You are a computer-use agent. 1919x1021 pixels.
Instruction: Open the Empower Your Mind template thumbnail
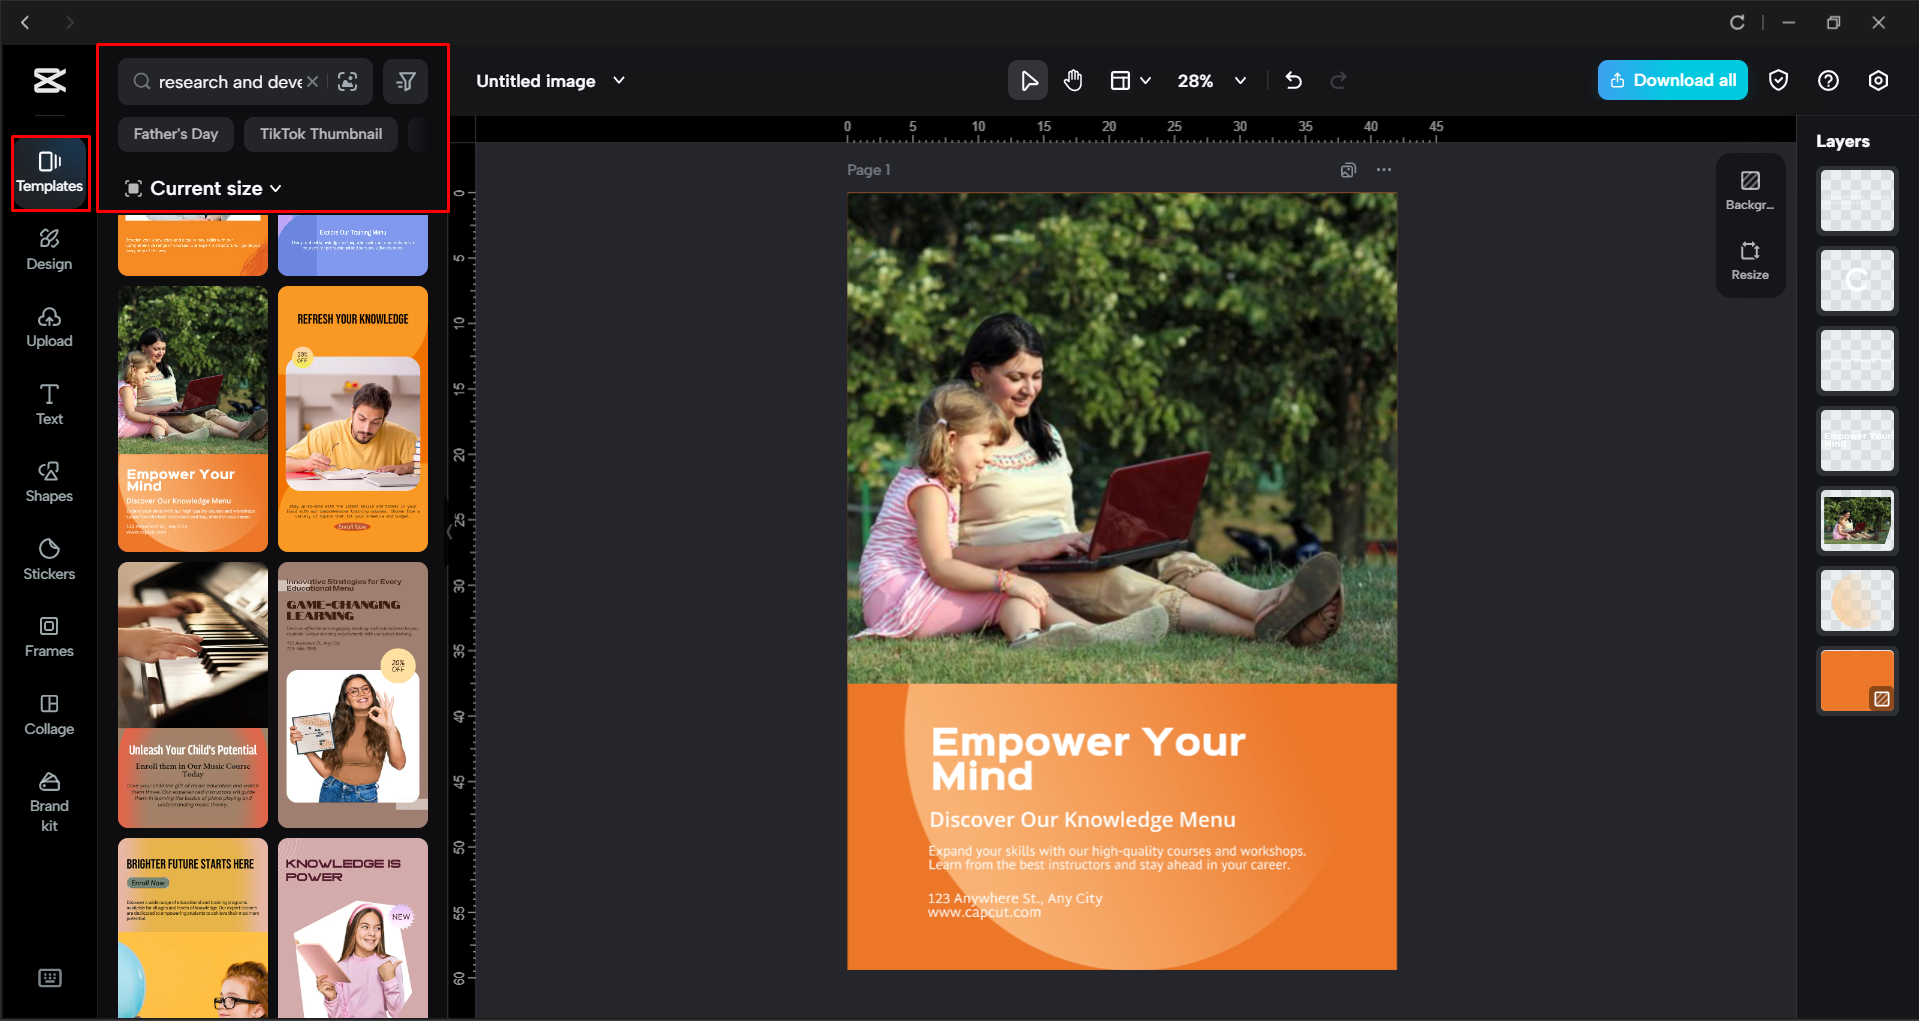[x=192, y=418]
